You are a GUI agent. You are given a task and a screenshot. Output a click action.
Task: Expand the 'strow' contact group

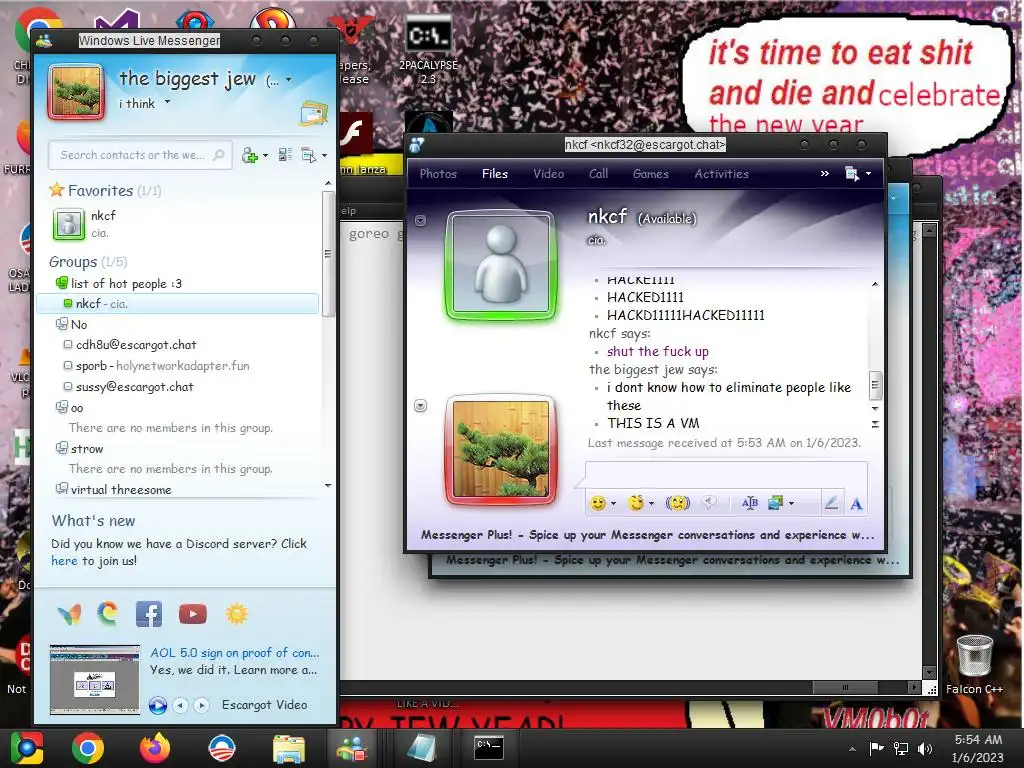point(62,448)
